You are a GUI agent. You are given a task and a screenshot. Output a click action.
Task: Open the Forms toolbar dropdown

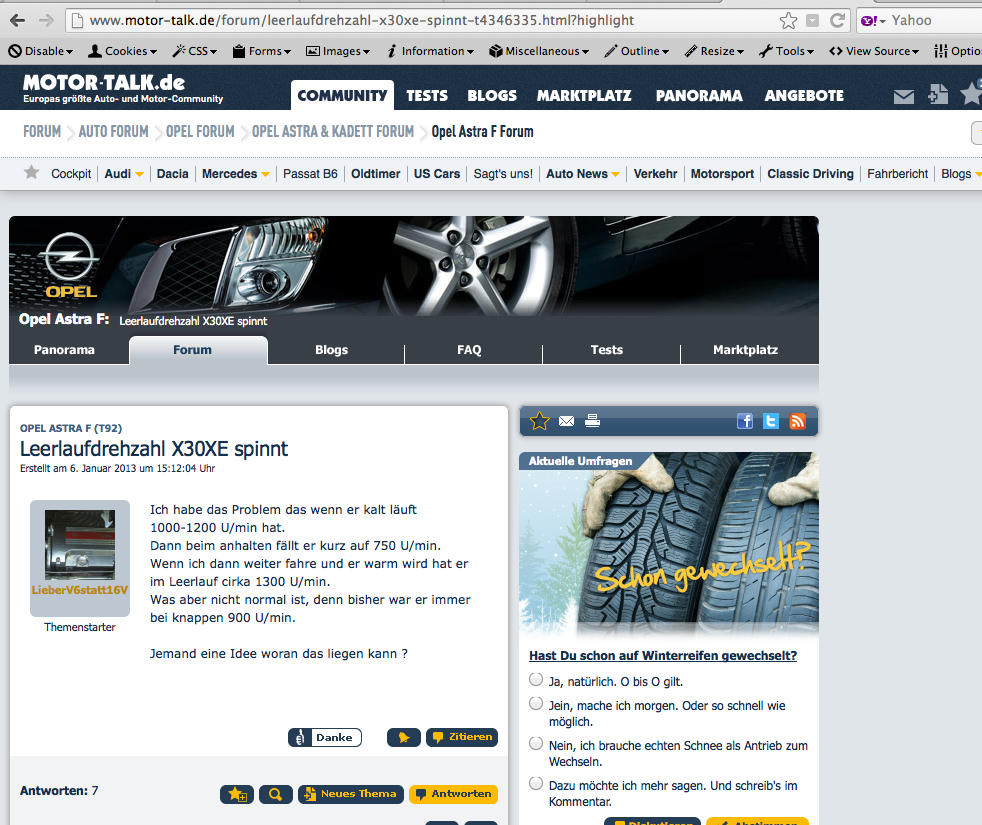pos(262,51)
